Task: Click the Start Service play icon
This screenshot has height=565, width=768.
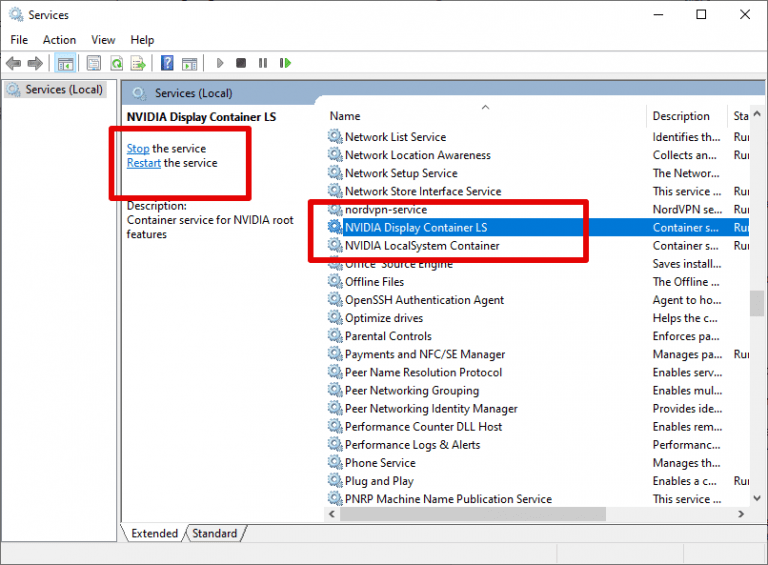Action: pyautogui.click(x=220, y=63)
